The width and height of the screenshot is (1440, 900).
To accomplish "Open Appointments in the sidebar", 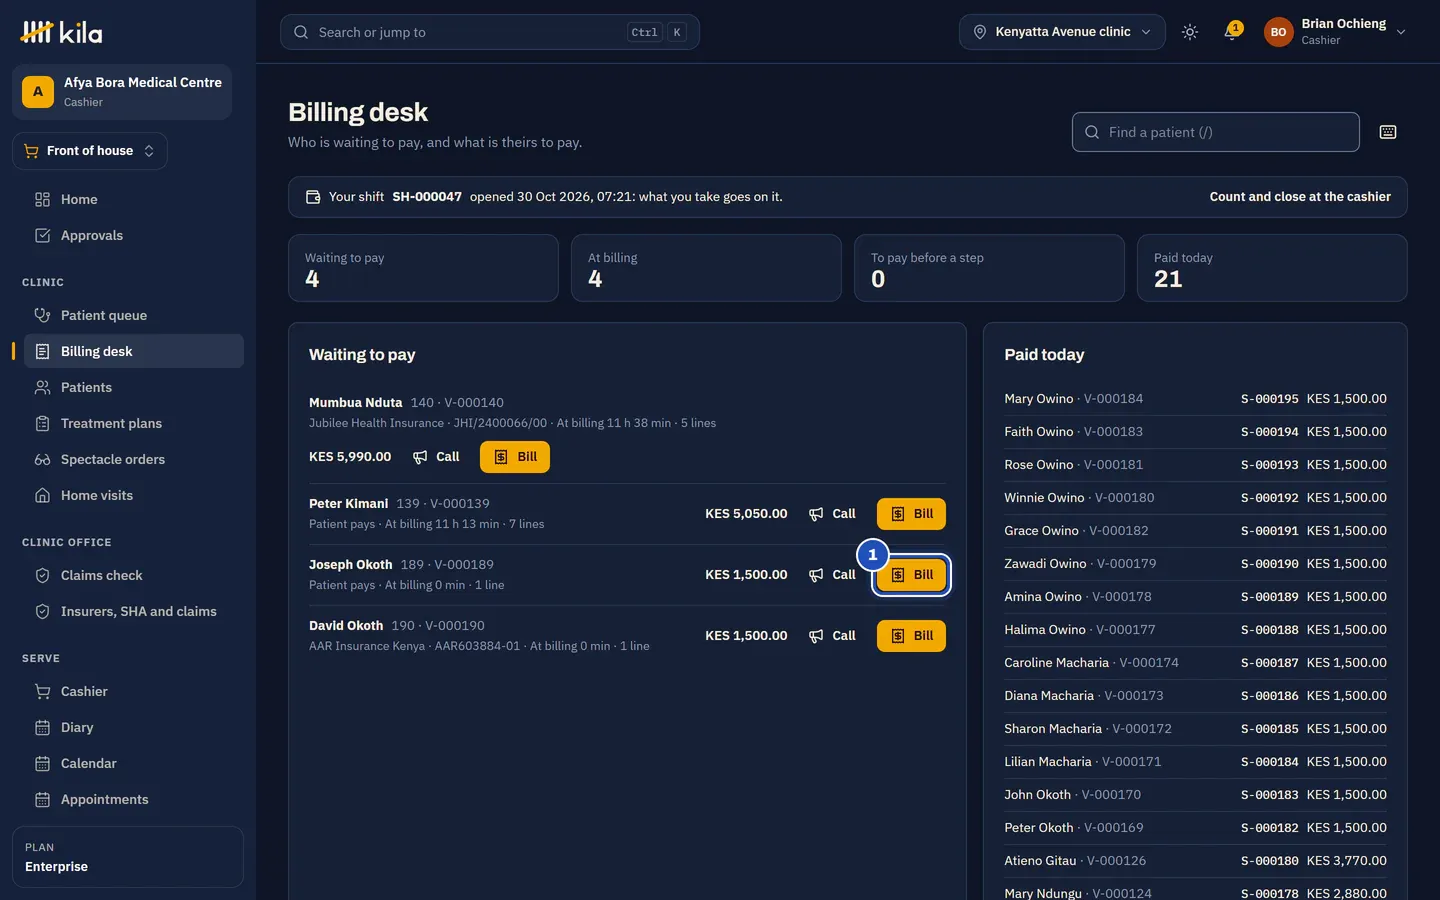I will [x=134, y=800].
